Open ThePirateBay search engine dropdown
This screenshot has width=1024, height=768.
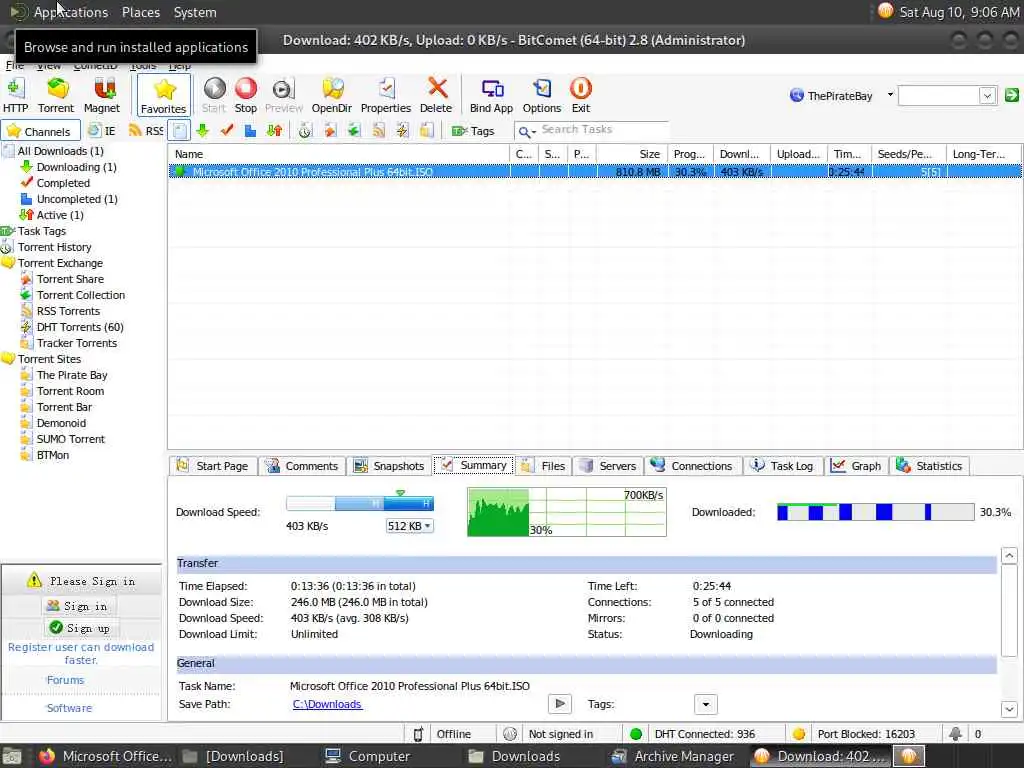890,95
